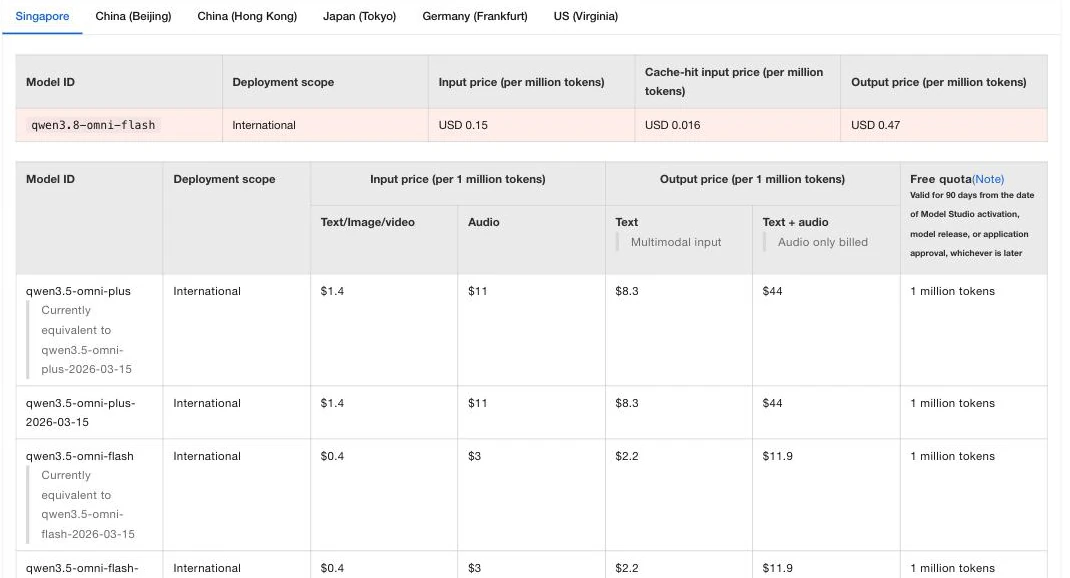The width and height of the screenshot is (1070, 578).
Task: Click the qwen3.8-omni-flash model ID code
Action: coord(93,125)
